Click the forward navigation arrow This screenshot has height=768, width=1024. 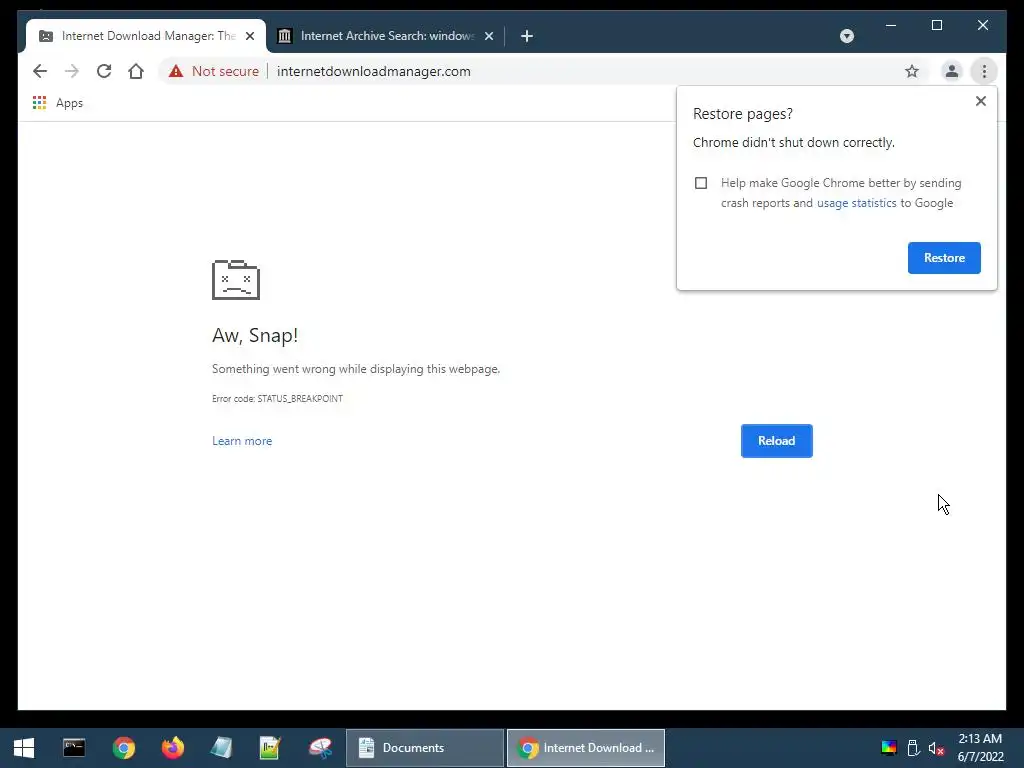point(72,71)
